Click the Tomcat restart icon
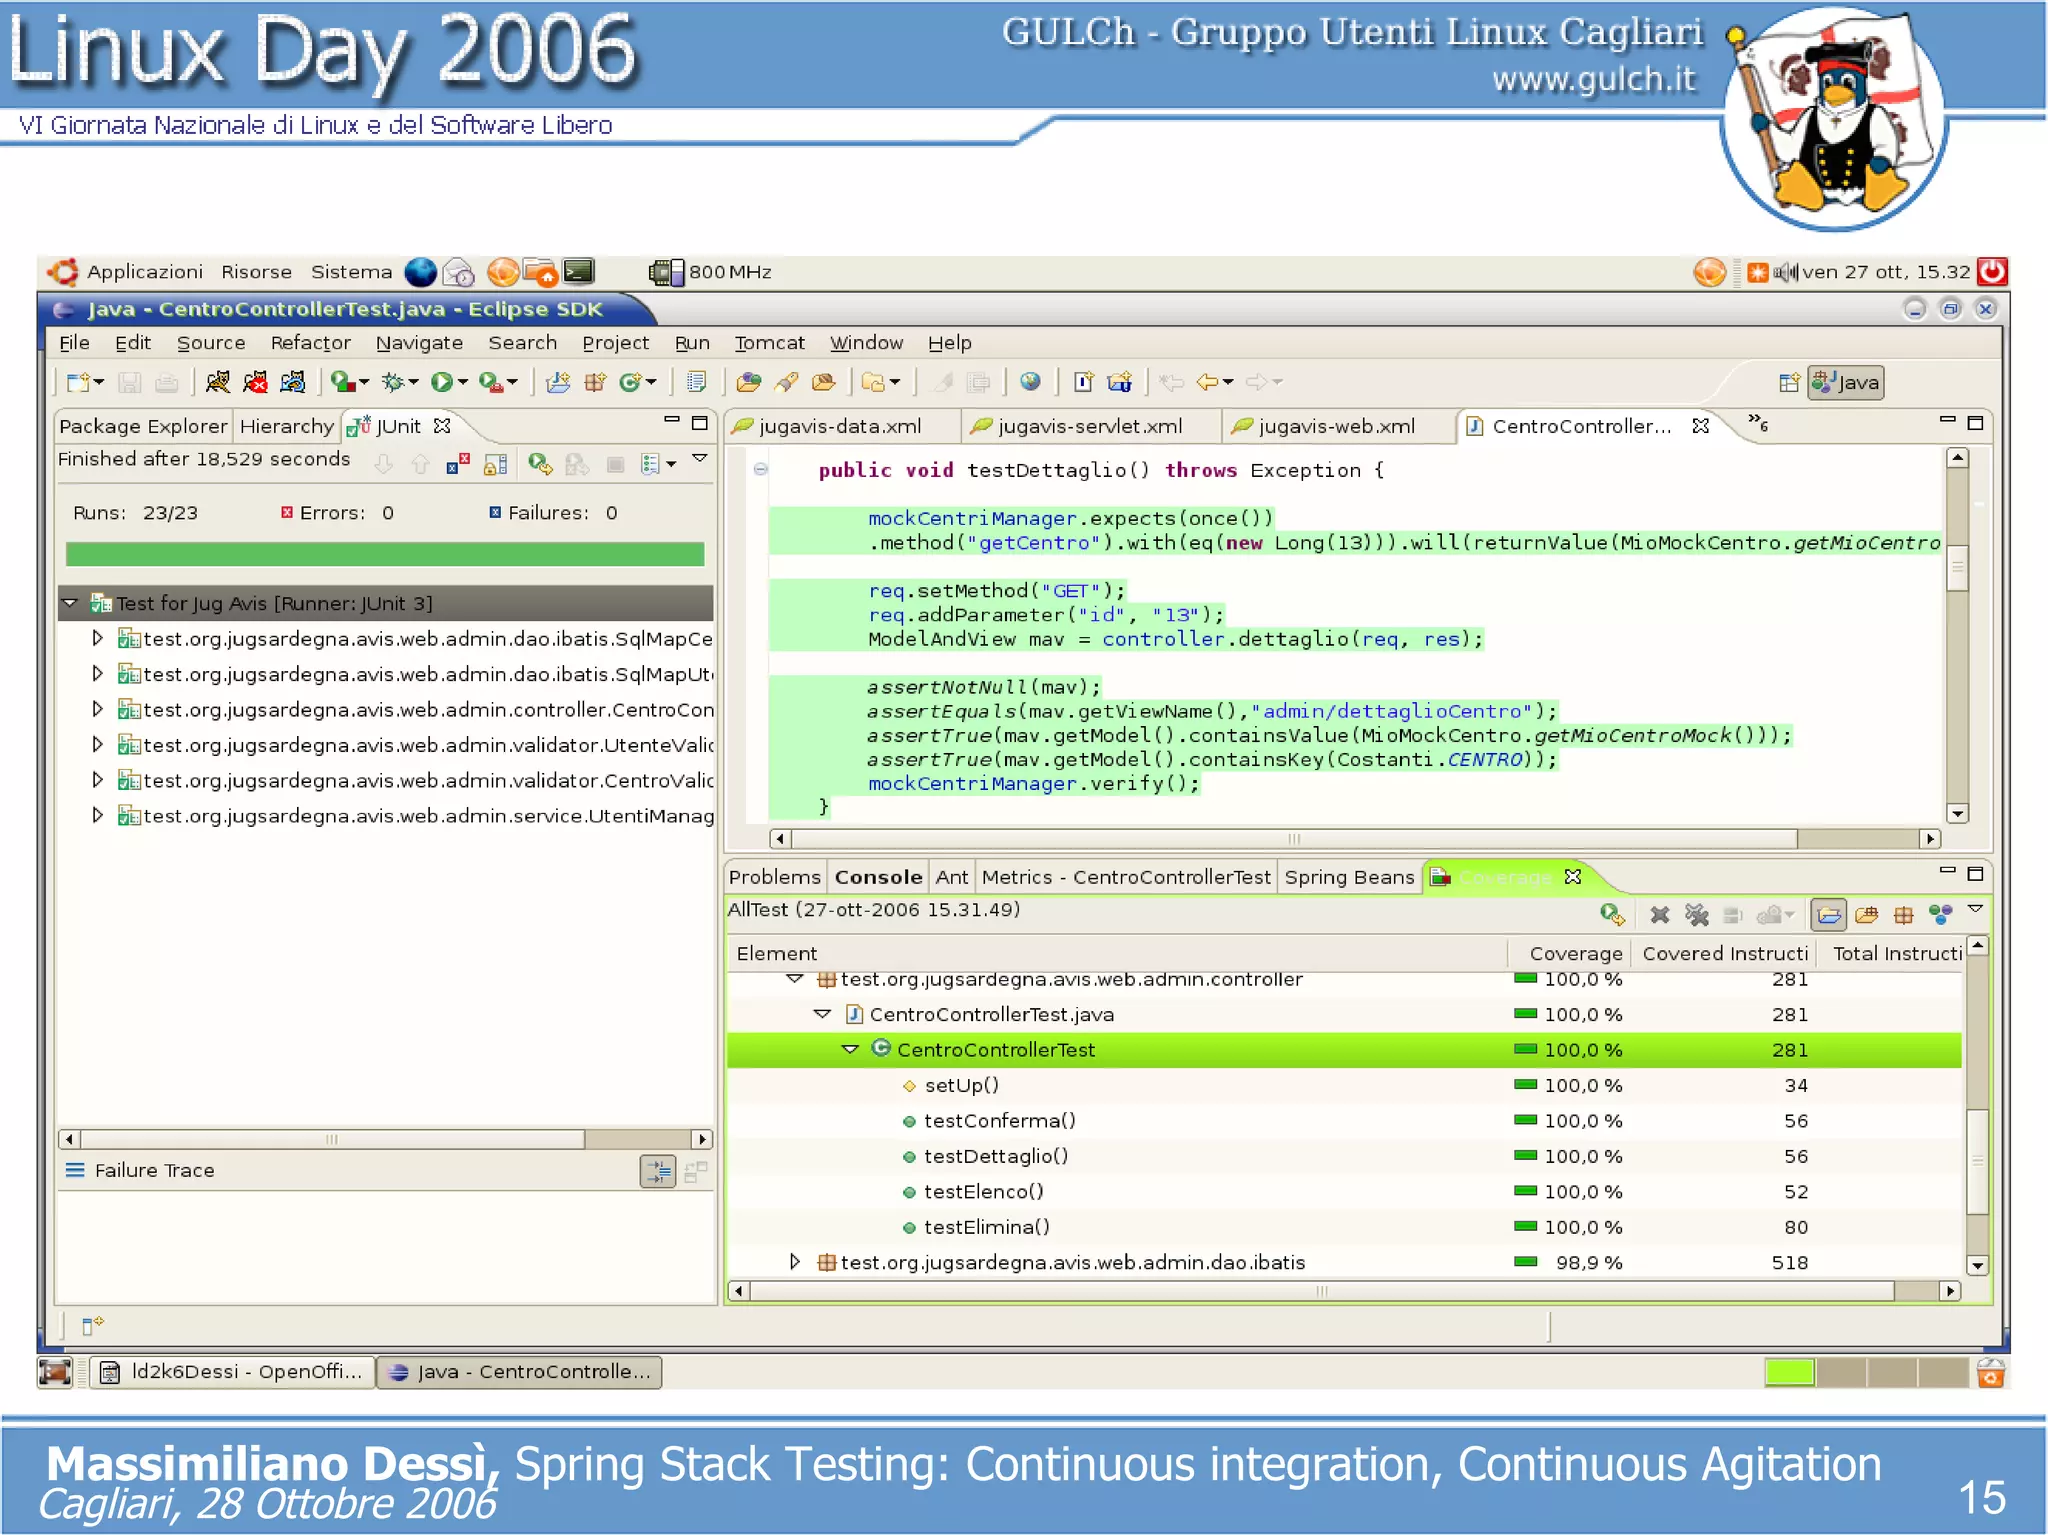Image resolution: width=2048 pixels, height=1535 pixels. point(293,382)
